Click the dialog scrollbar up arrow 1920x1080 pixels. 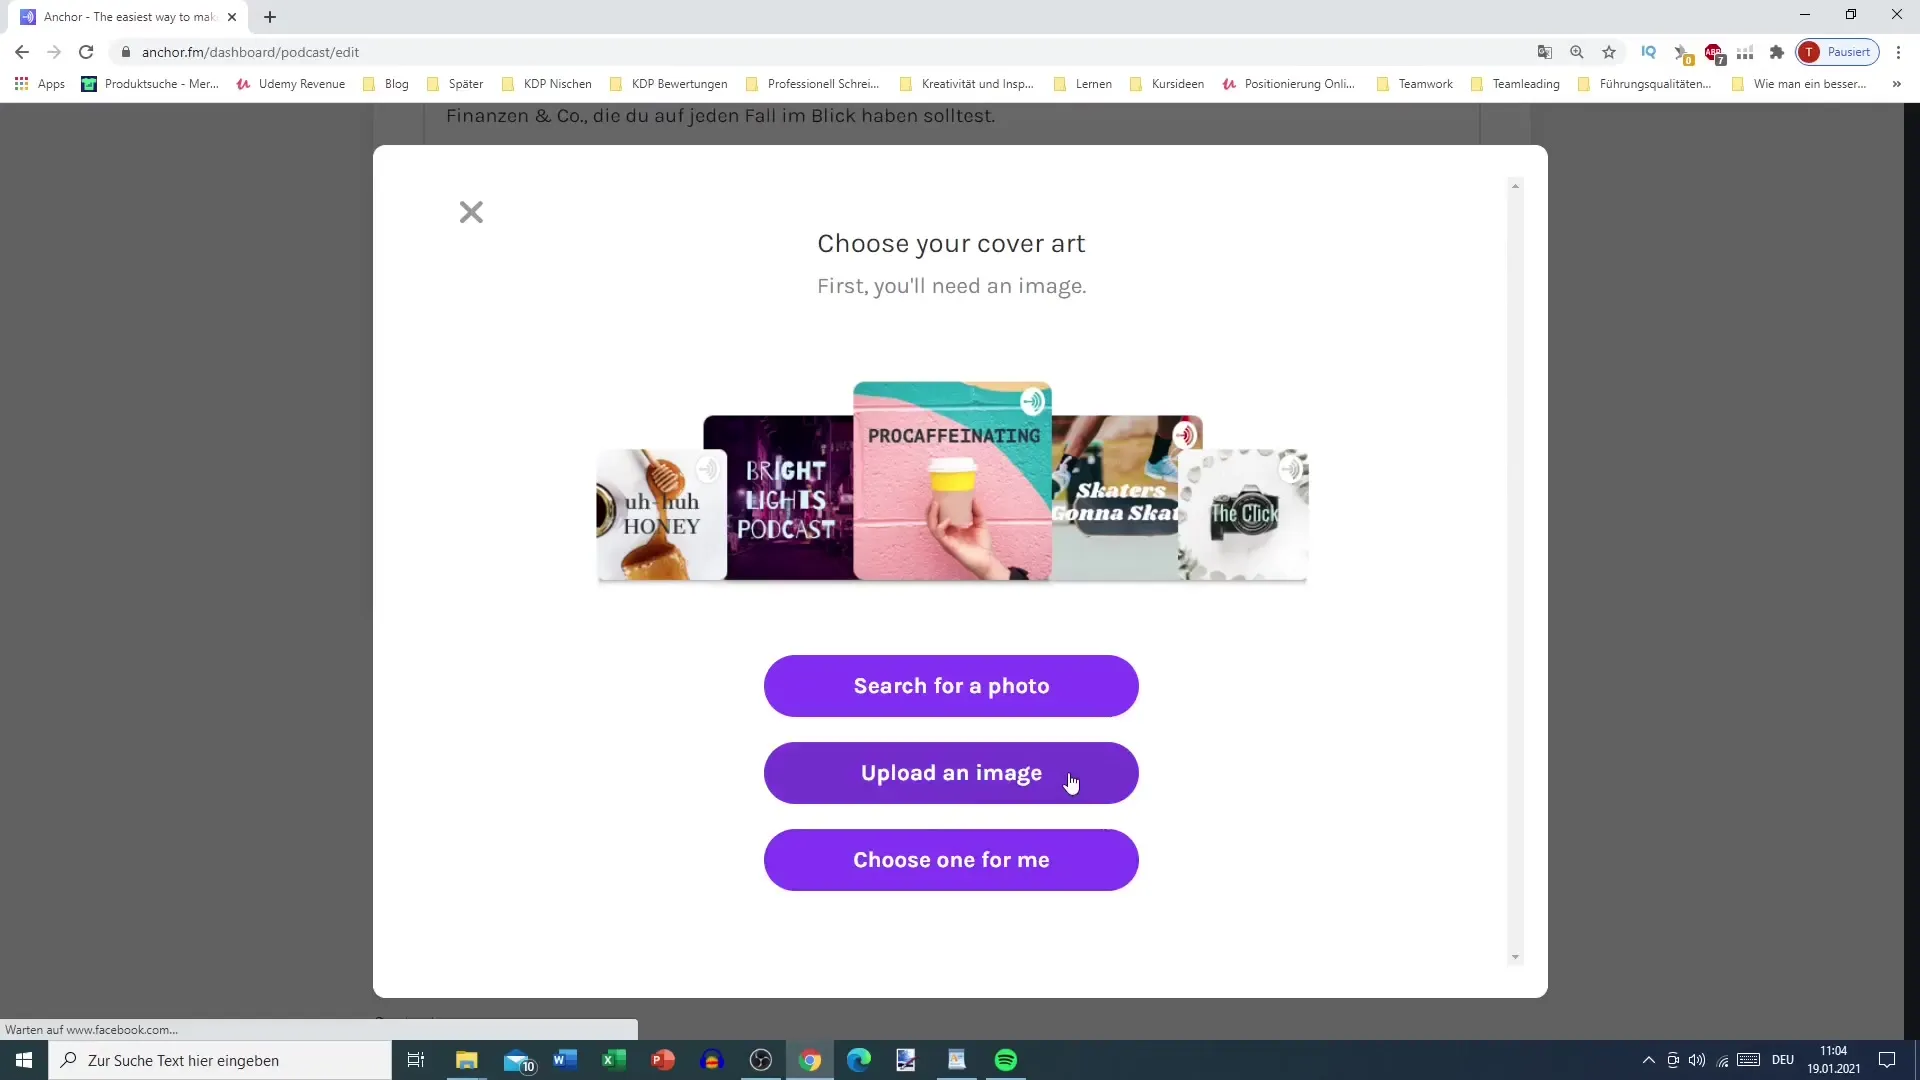(x=1515, y=186)
